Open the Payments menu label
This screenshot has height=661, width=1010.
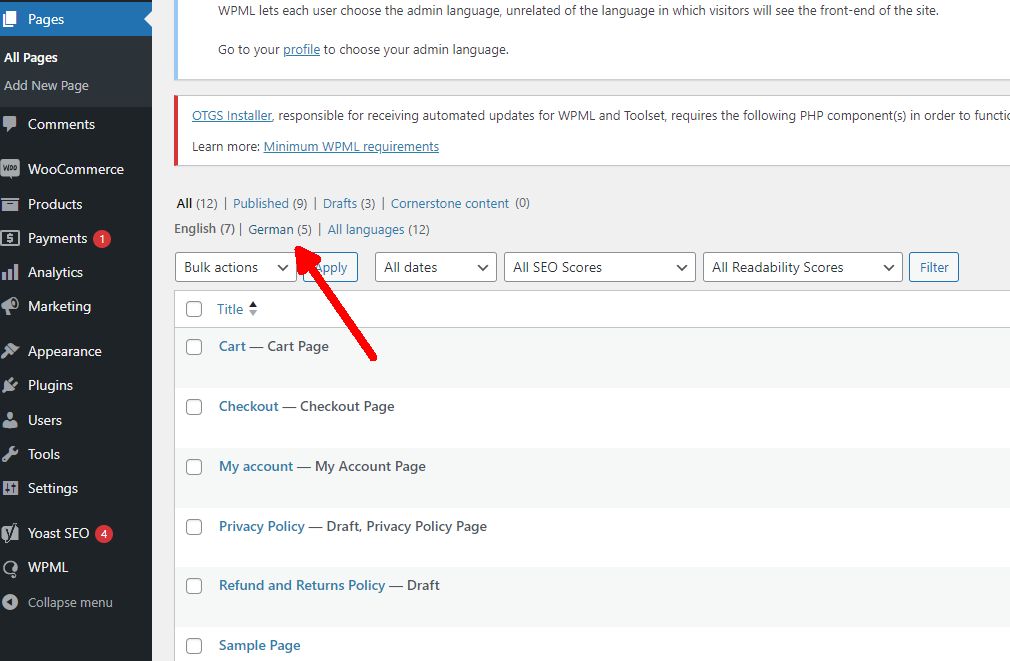[57, 238]
